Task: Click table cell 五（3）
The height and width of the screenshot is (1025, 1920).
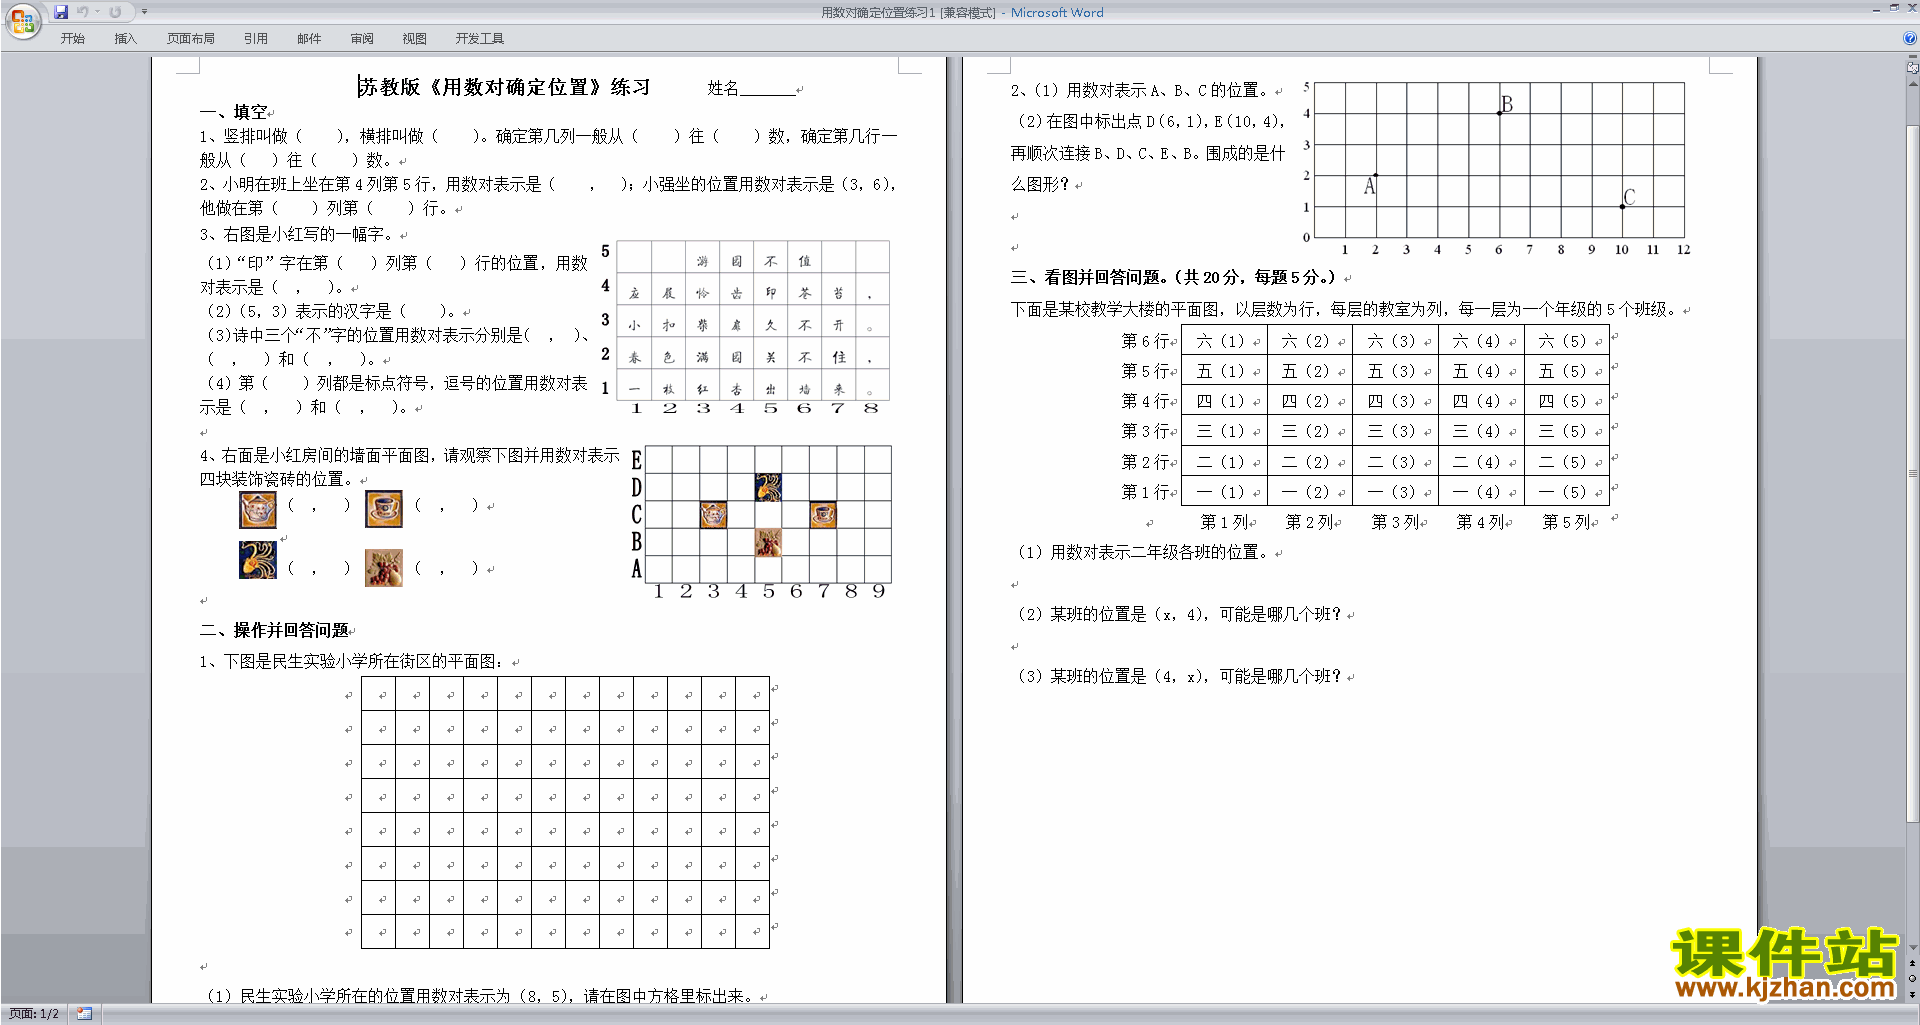Action: click(x=1395, y=371)
